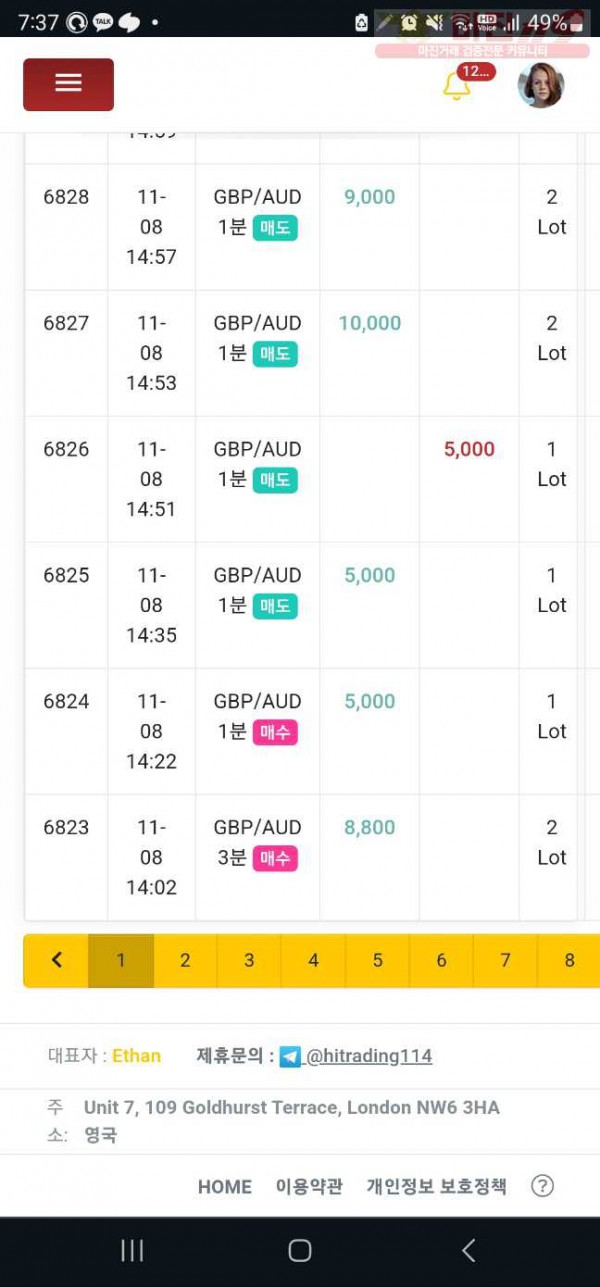
Task: Select the order row 6826
Action: click(301, 479)
